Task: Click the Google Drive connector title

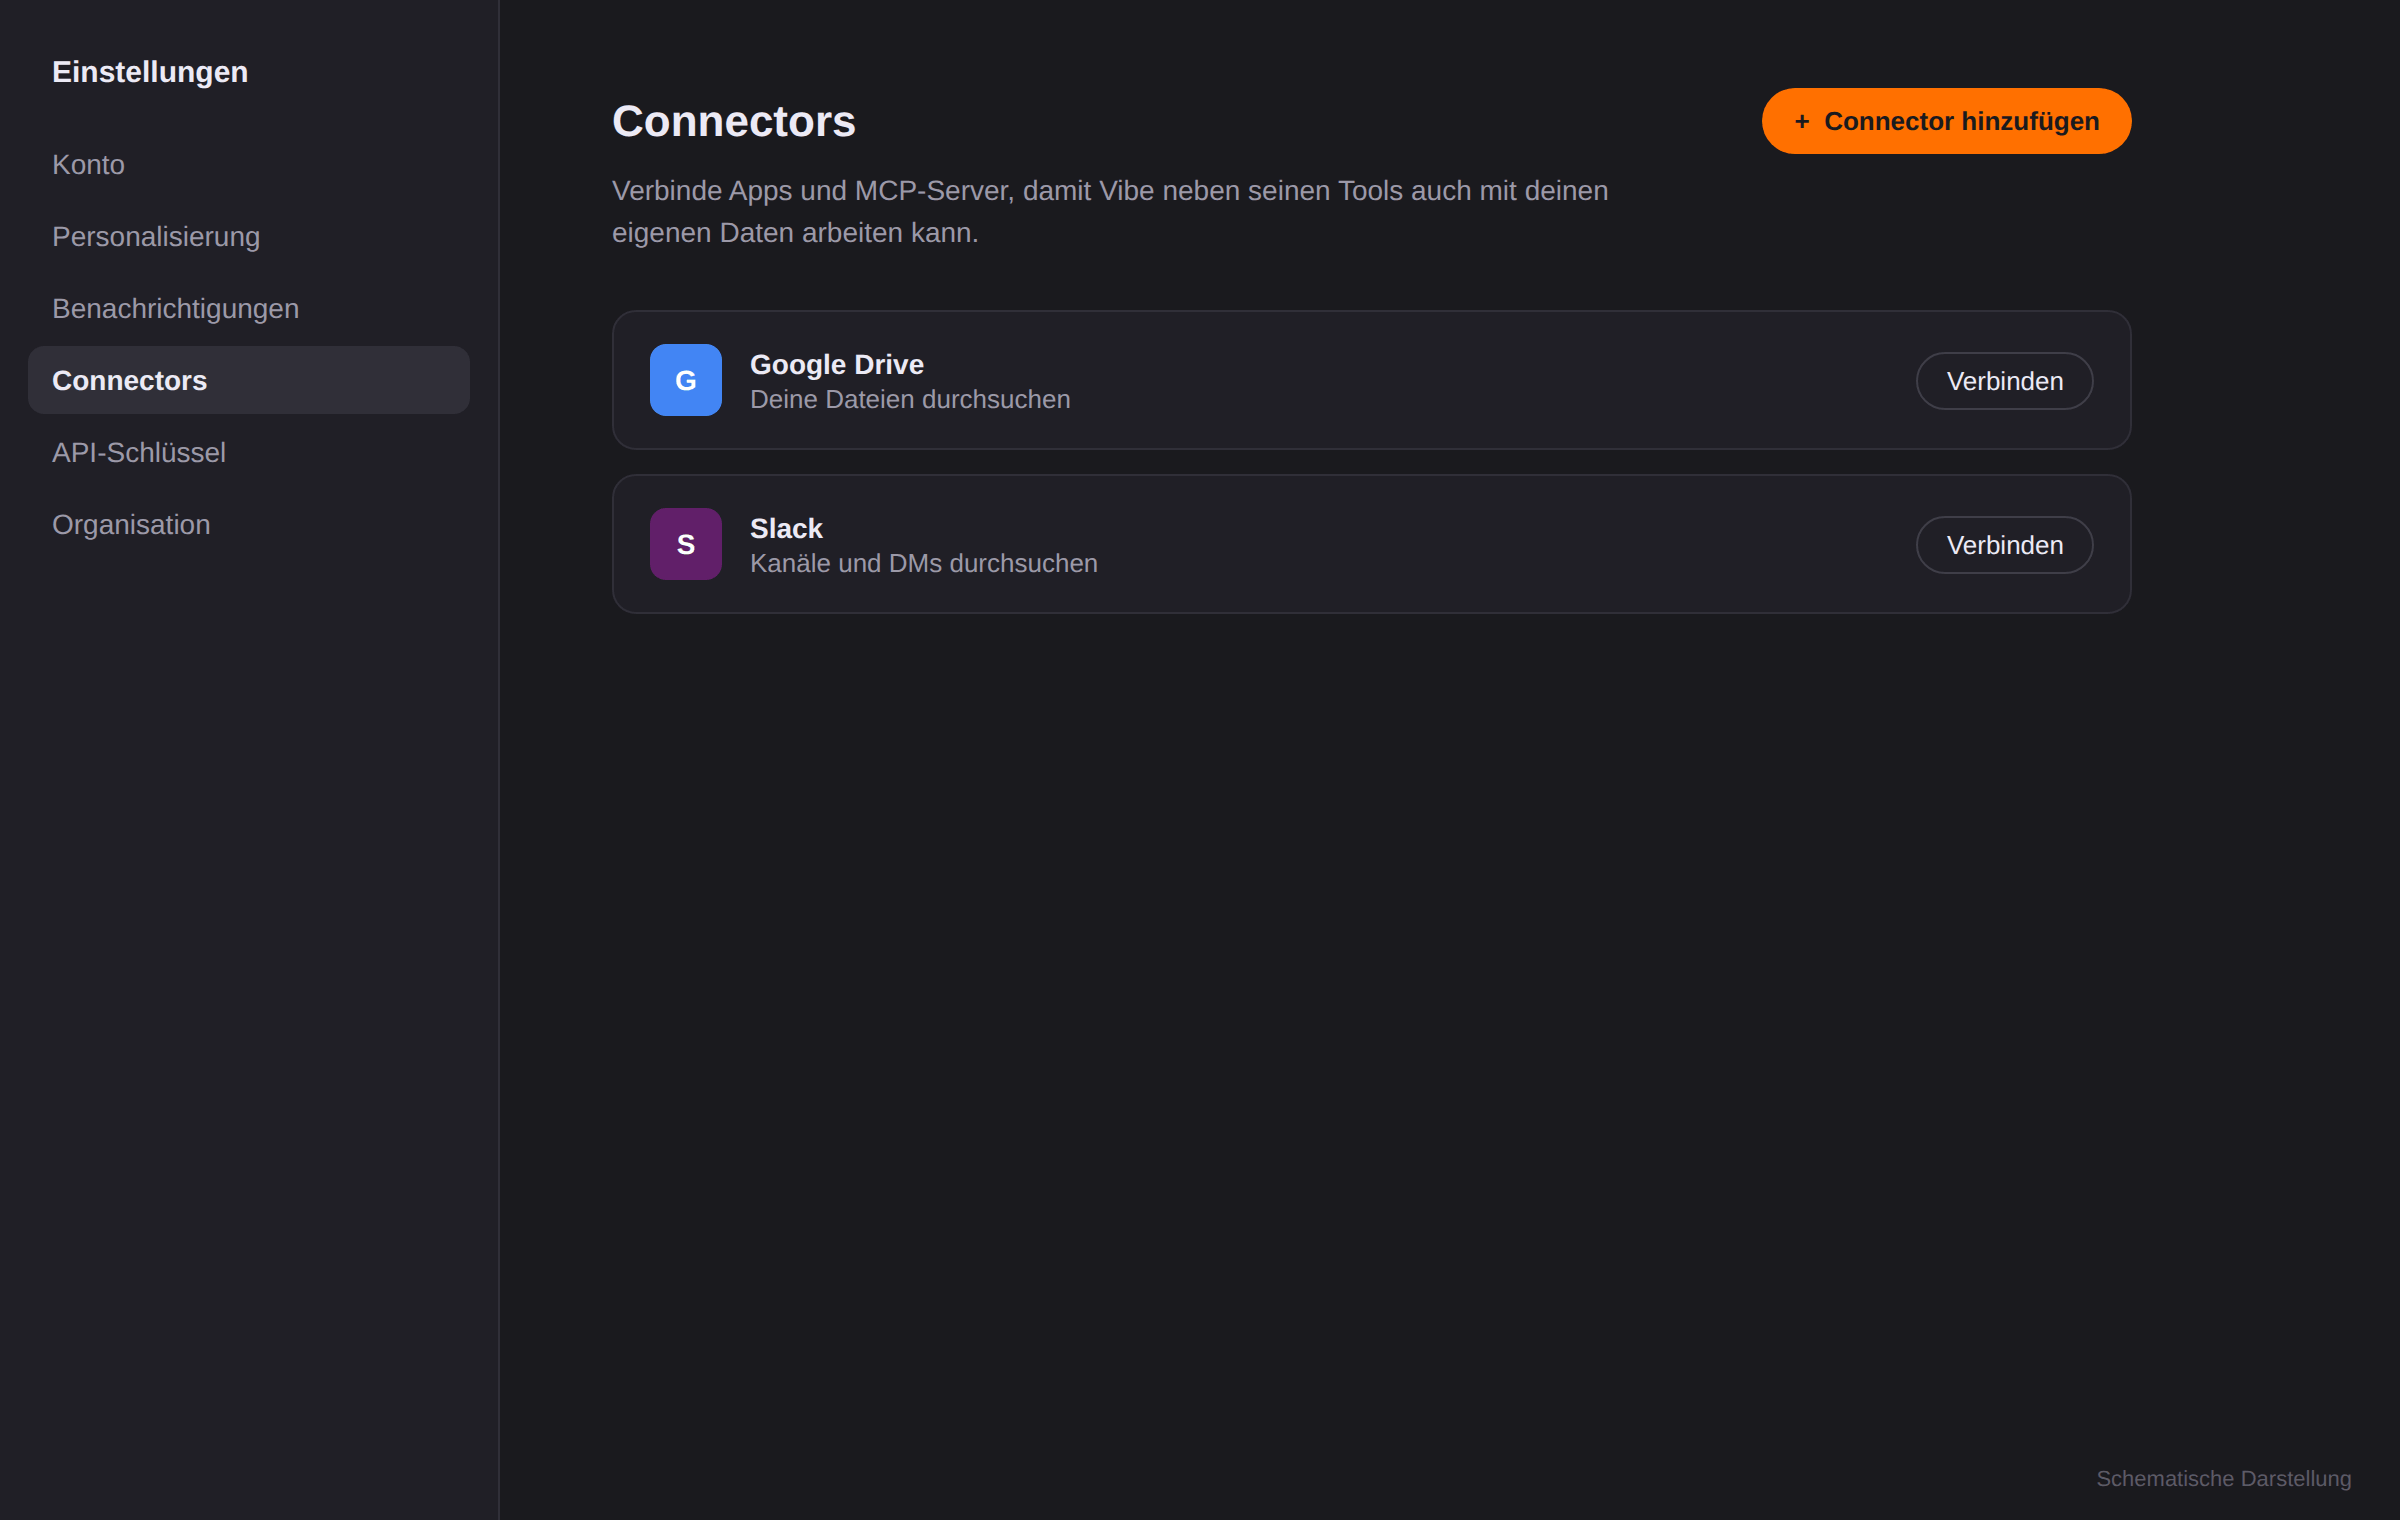Action: pos(837,364)
